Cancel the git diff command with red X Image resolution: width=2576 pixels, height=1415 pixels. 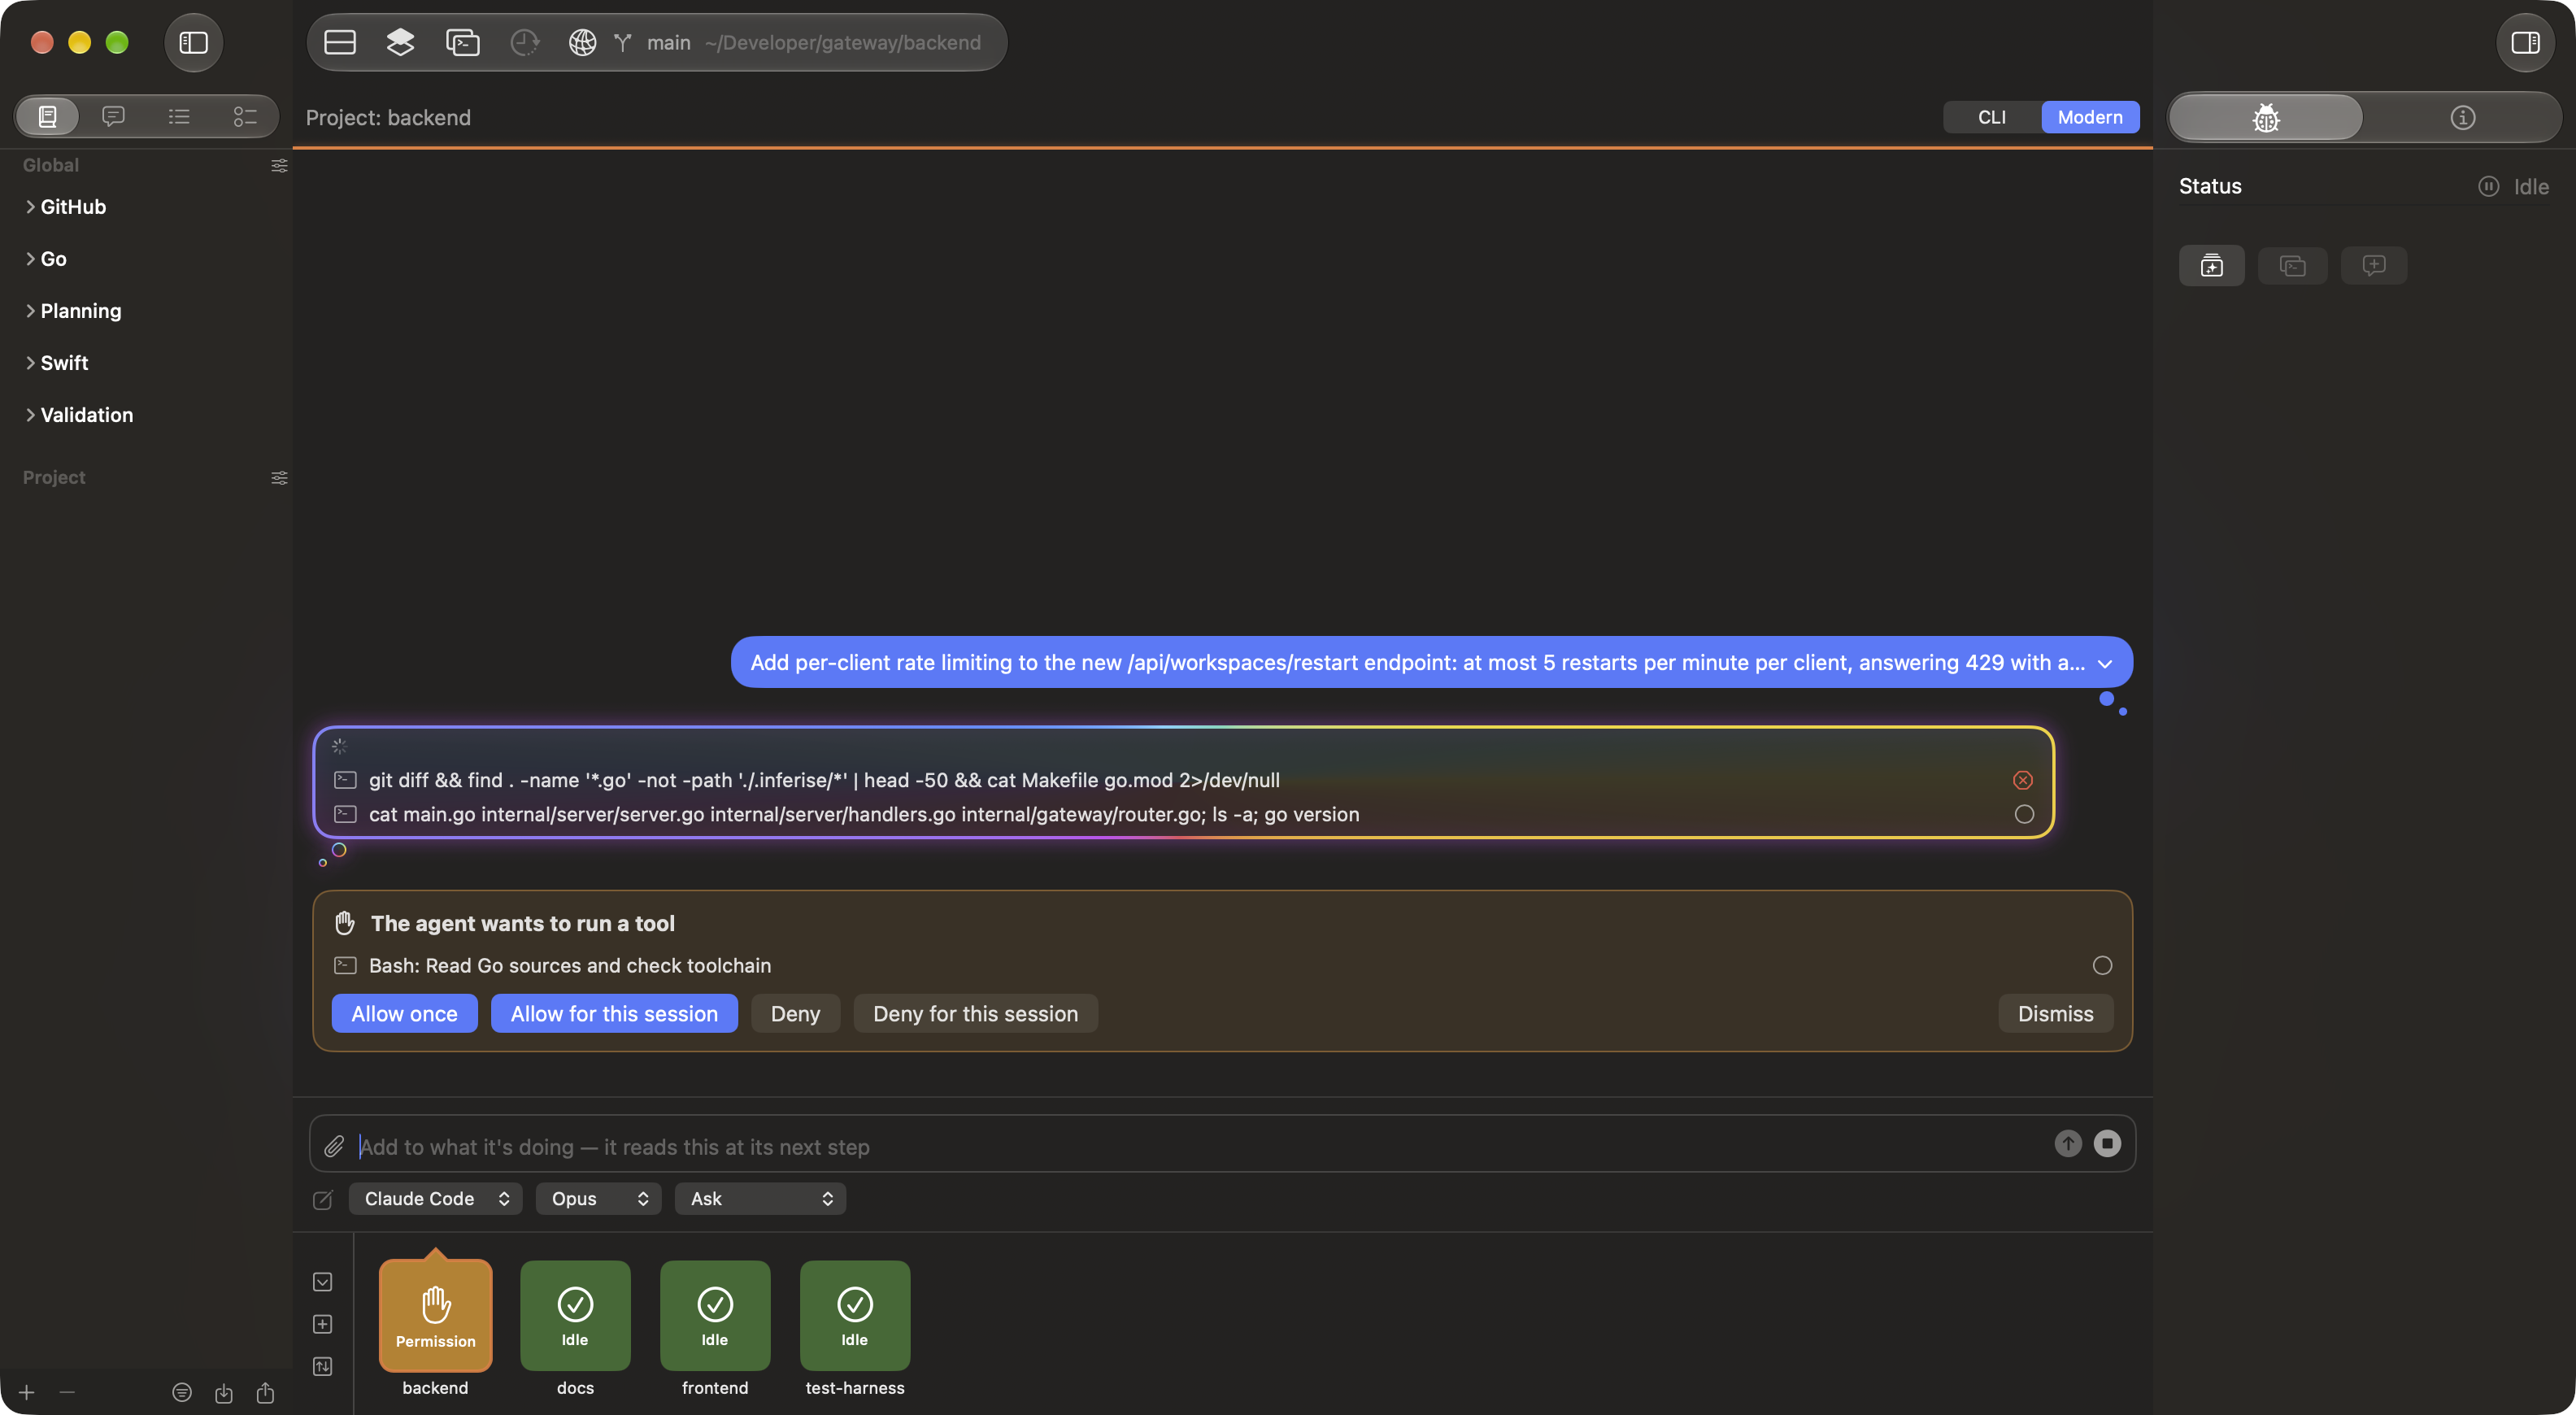(2022, 780)
